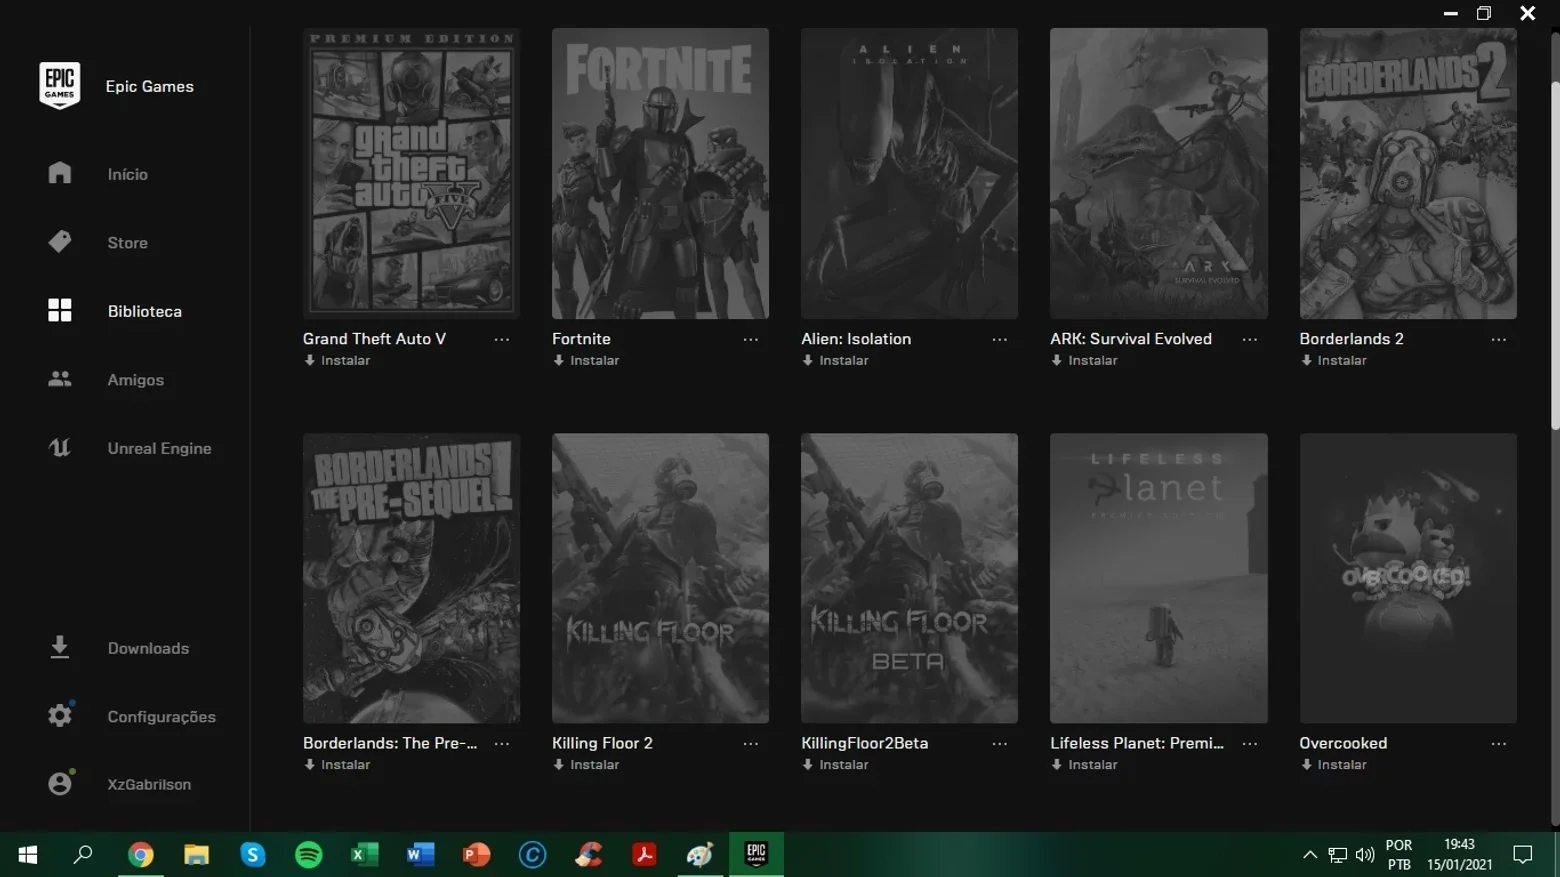Click the Store tag icon

coord(60,242)
